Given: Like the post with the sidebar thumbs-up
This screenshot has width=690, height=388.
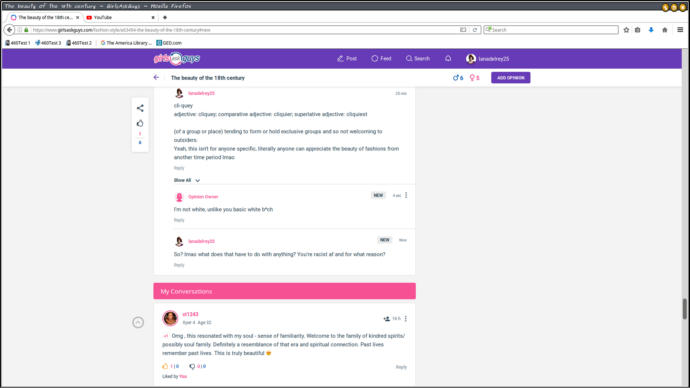Looking at the screenshot, I should pos(140,124).
